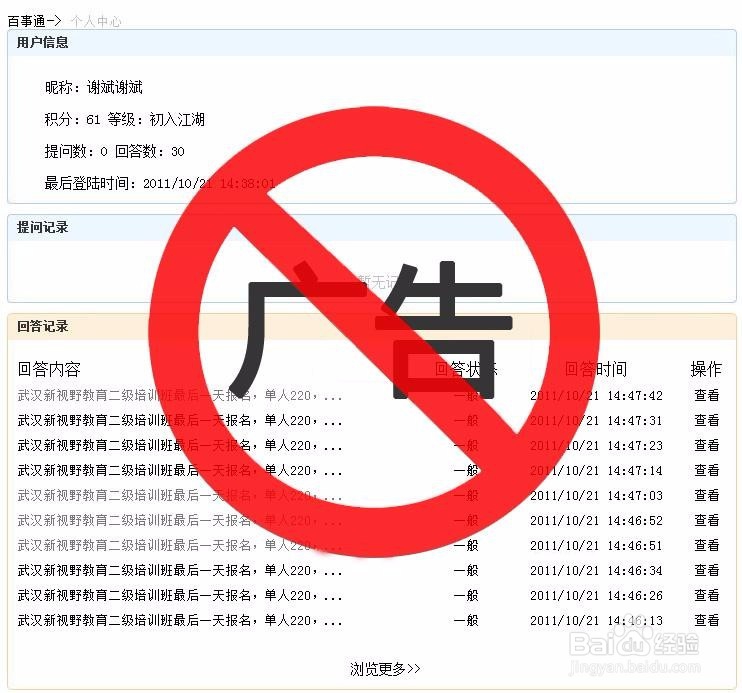Screen dimensions: 742x693
Task: Click the 用户信息 panel header
Action: click(372, 43)
